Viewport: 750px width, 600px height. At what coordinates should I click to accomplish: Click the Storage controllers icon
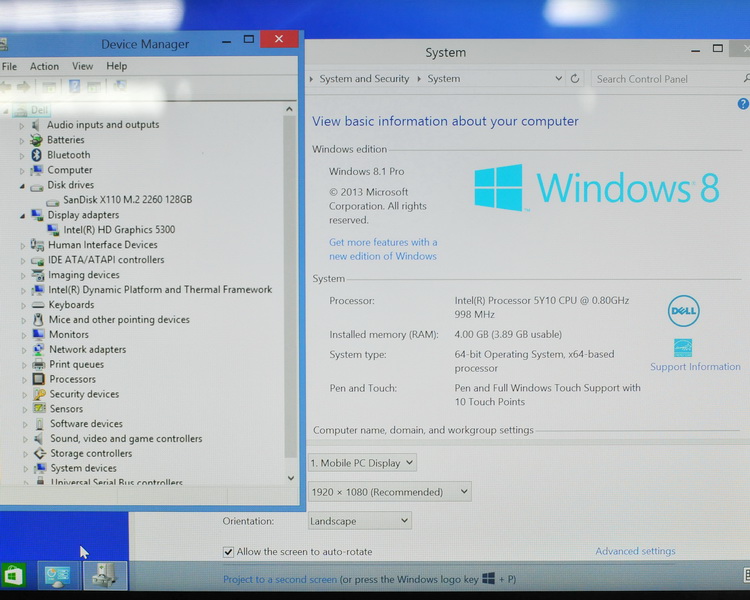(40, 453)
